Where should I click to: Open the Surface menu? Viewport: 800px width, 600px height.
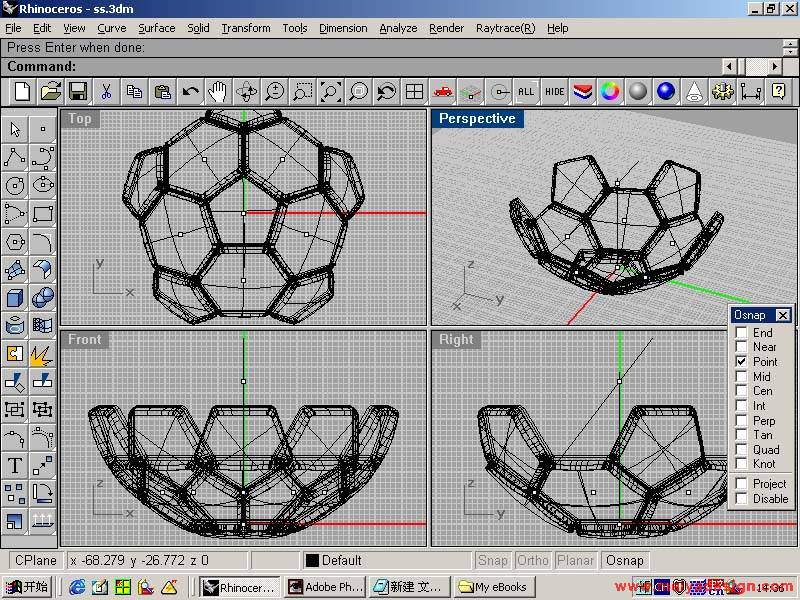(156, 28)
